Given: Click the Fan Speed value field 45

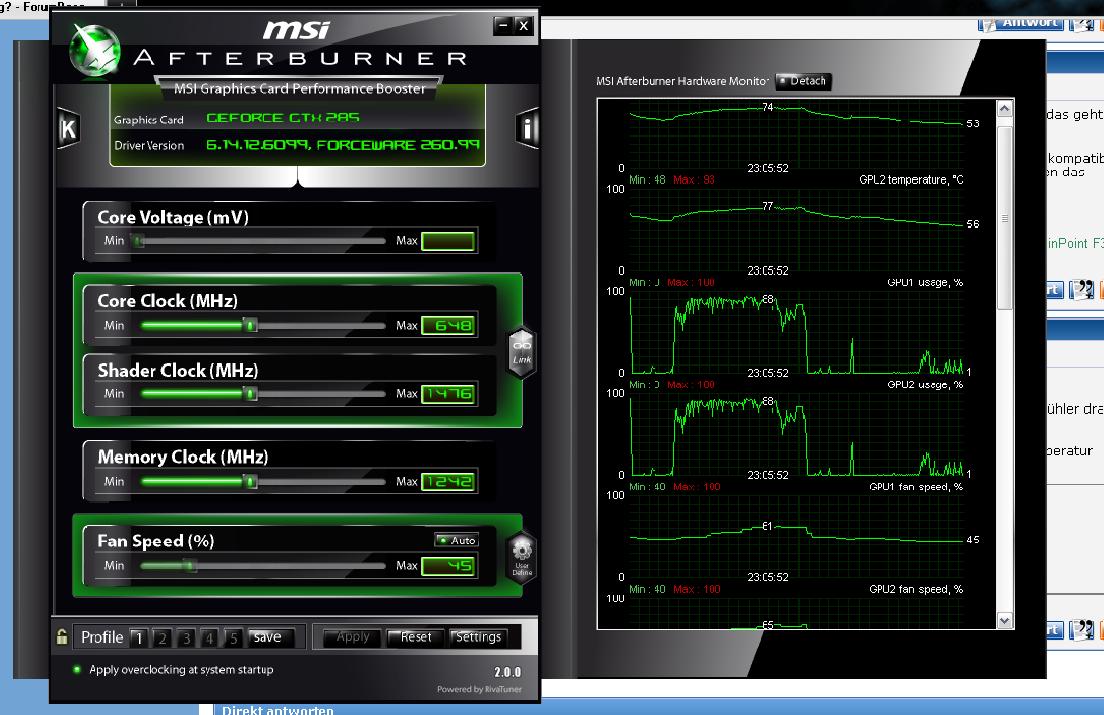Looking at the screenshot, I should (x=448, y=565).
